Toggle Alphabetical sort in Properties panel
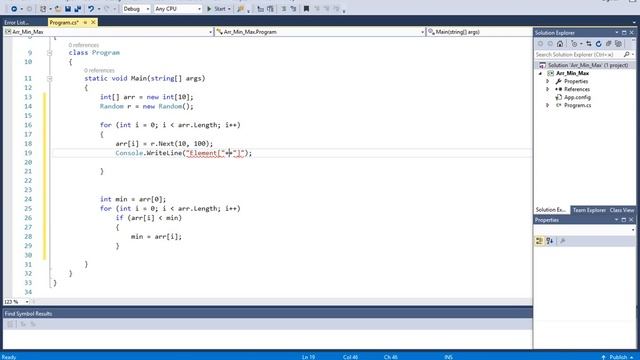 click(x=550, y=241)
